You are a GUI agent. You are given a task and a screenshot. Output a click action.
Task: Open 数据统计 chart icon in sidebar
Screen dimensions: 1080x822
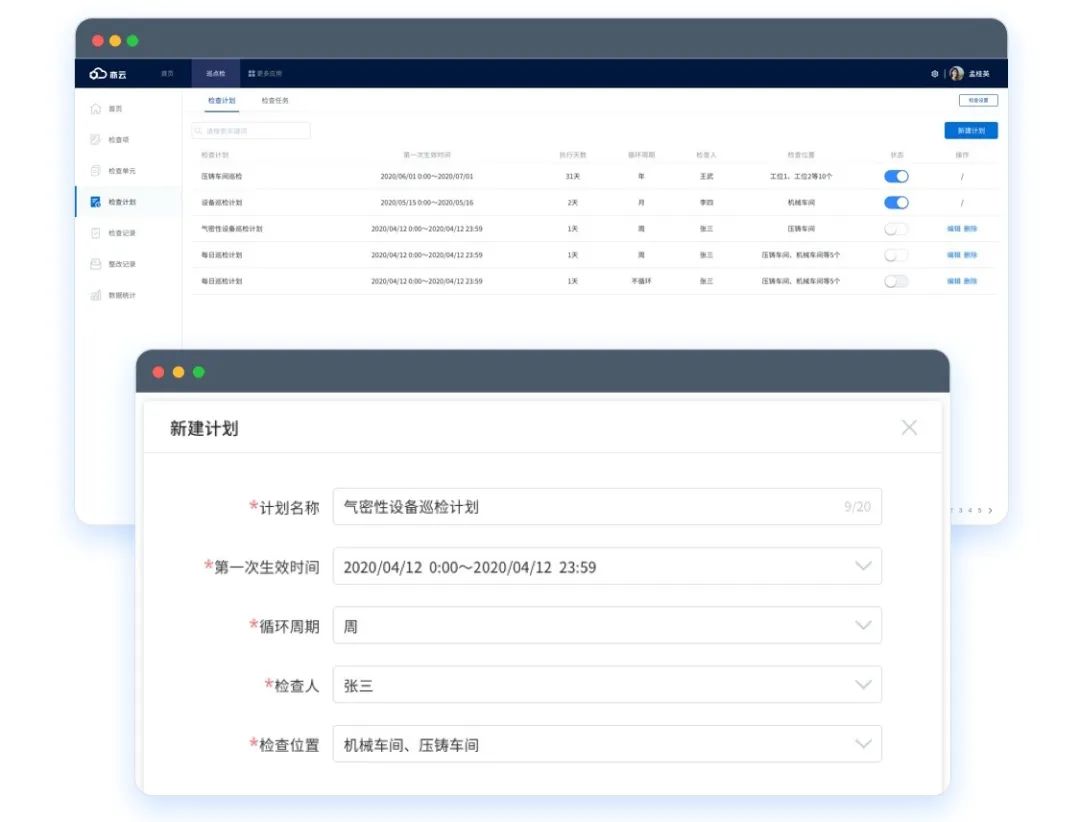pos(96,295)
